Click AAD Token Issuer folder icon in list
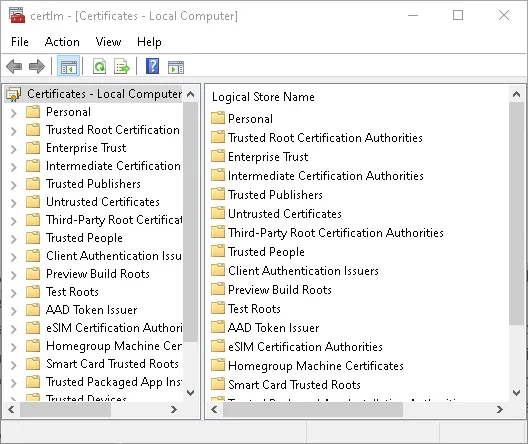 coord(218,327)
